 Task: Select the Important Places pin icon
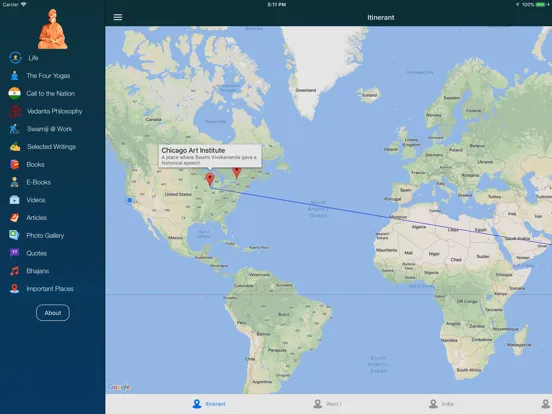pos(14,289)
